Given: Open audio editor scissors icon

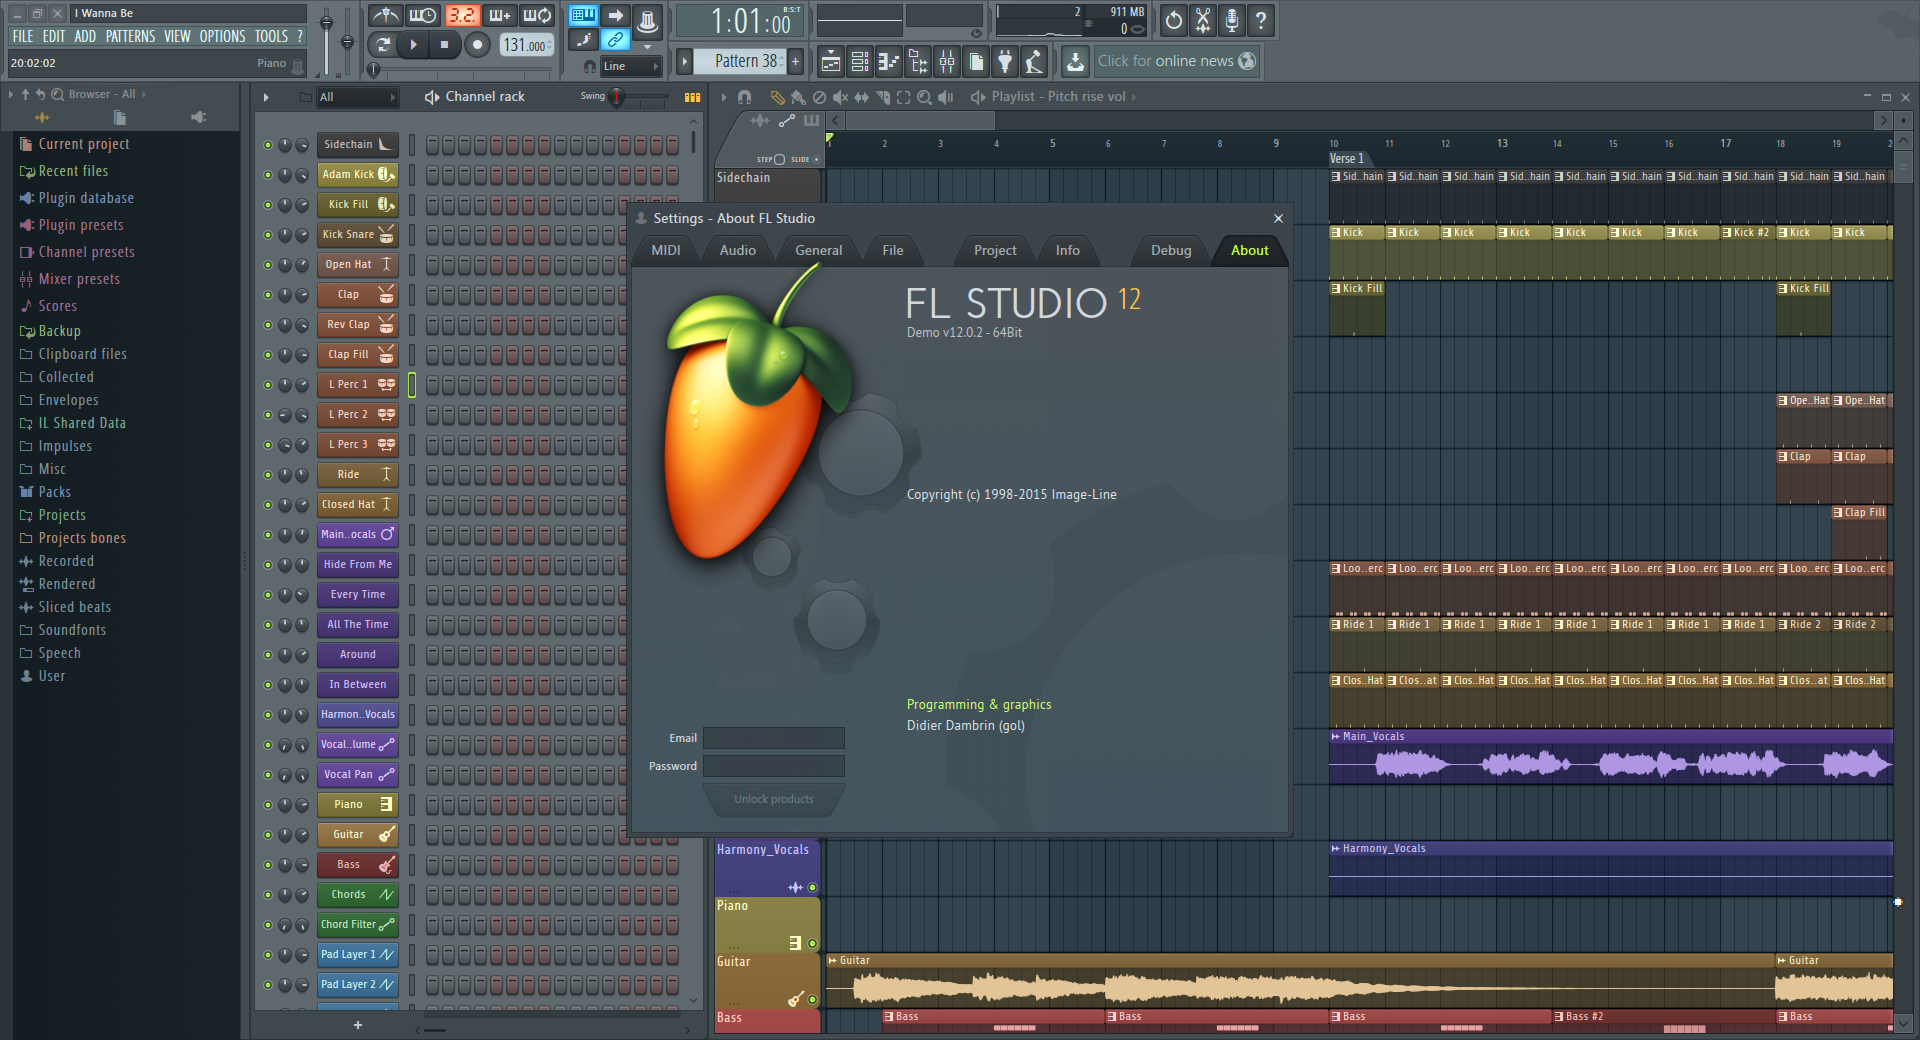Looking at the screenshot, I should tap(1203, 19).
